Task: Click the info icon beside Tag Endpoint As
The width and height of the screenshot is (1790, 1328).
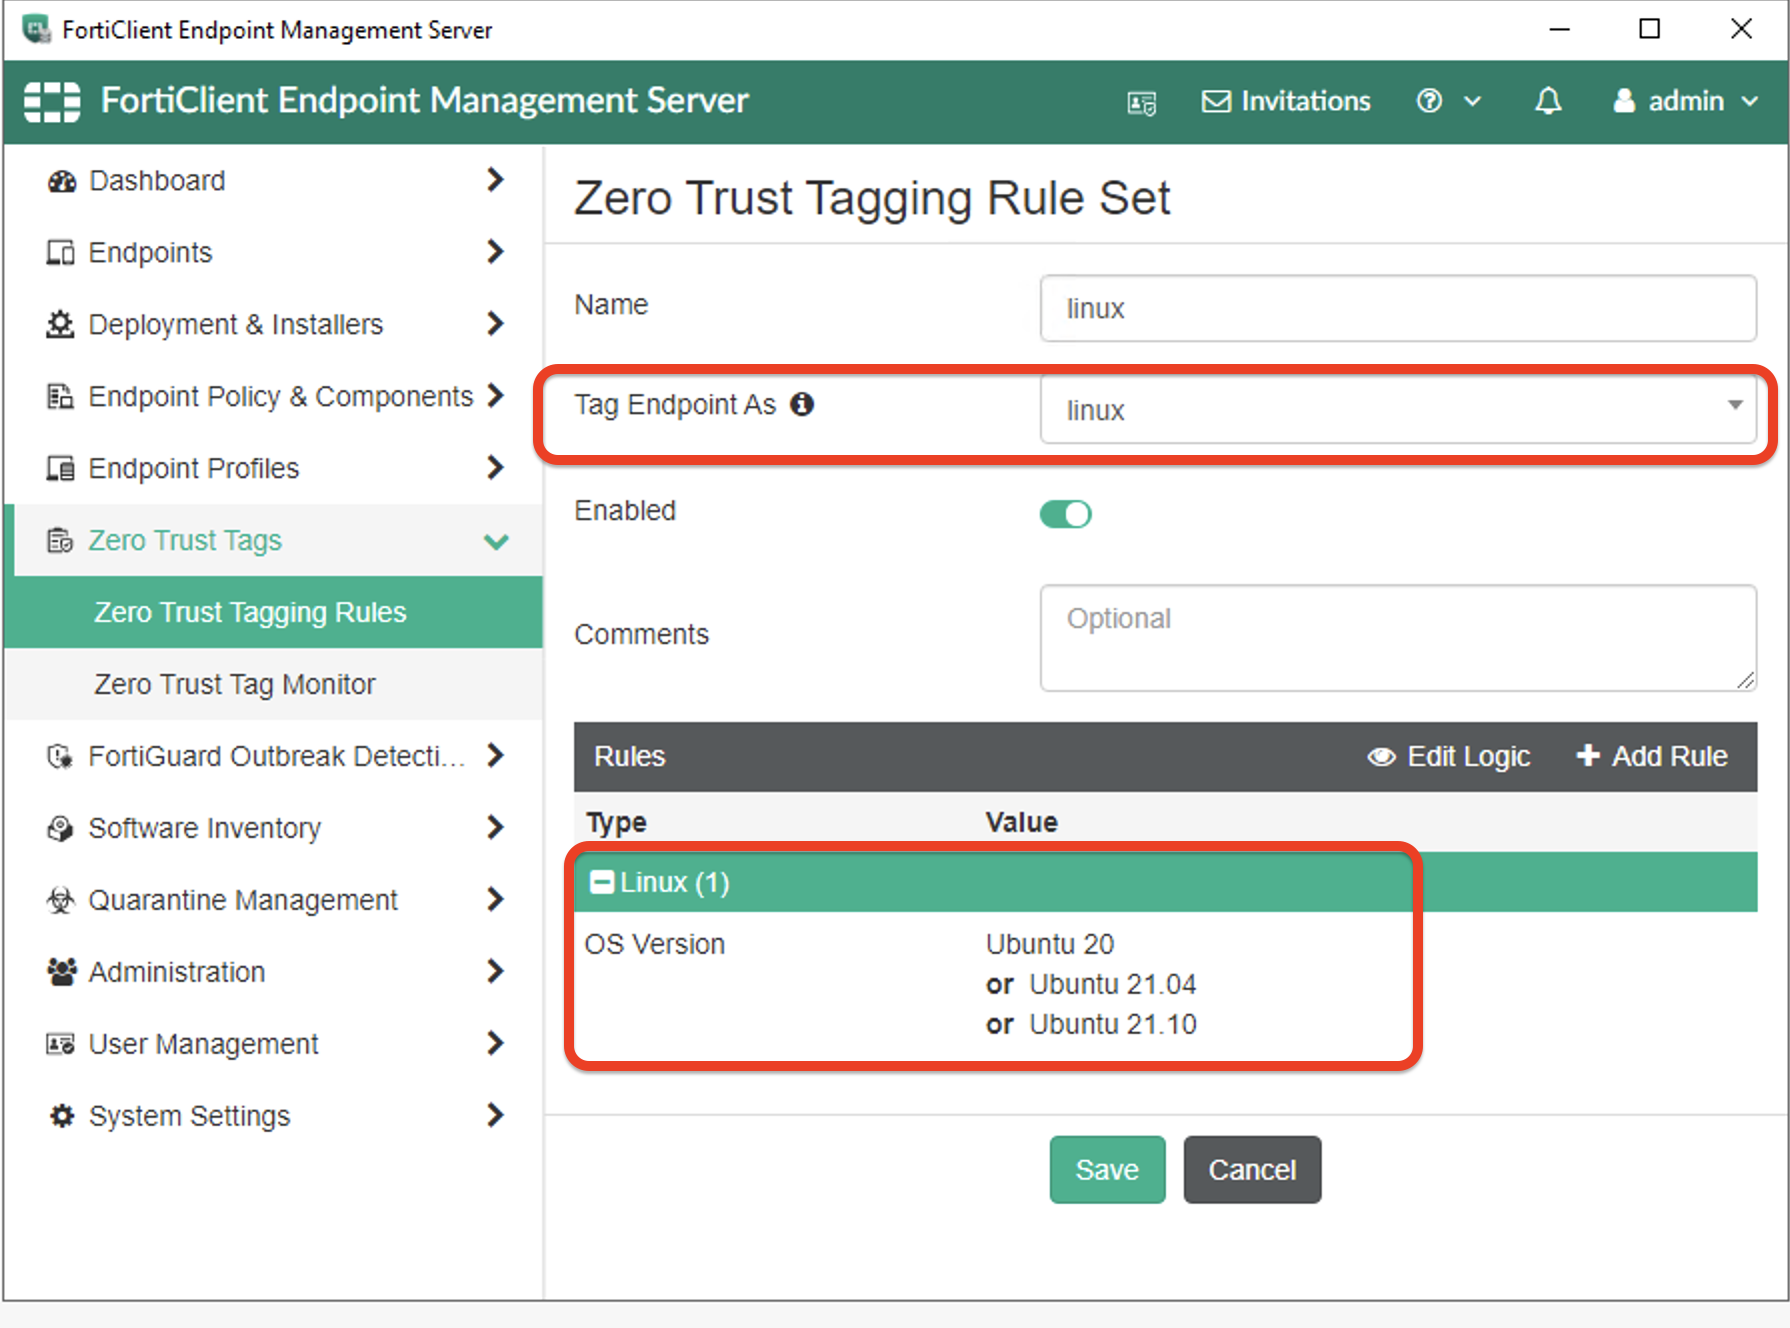Action: click(x=802, y=404)
